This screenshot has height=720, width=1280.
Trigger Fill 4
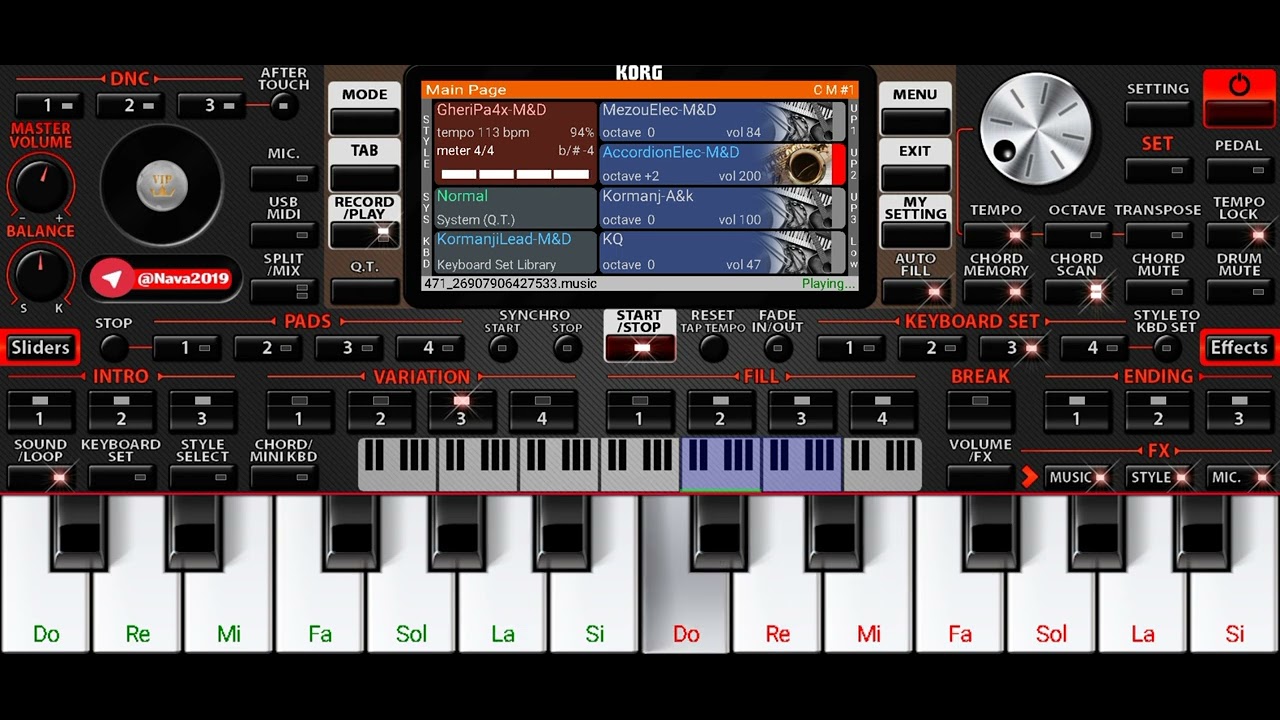pos(883,410)
